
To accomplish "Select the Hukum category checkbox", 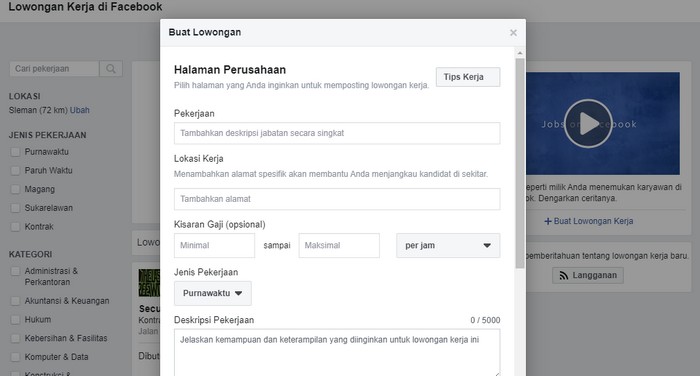I will pyautogui.click(x=15, y=320).
